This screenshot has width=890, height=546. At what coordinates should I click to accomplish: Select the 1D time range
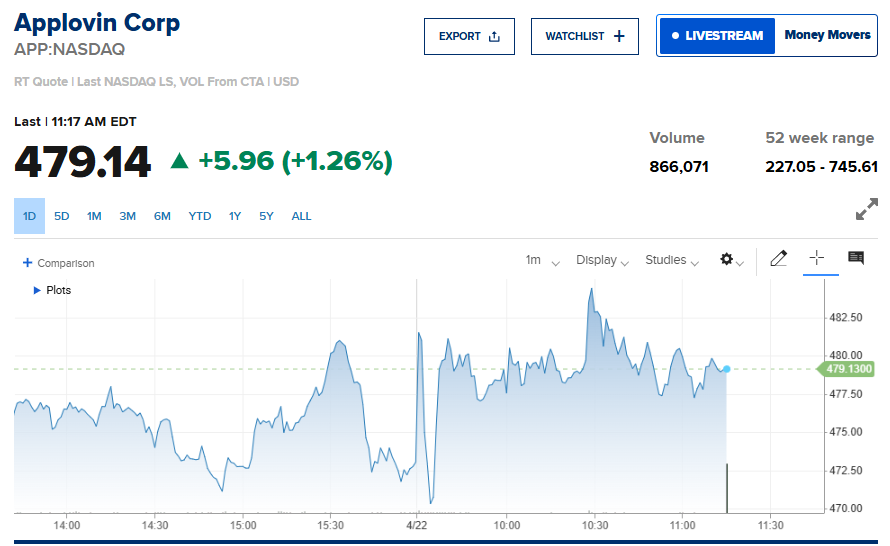[x=29, y=216]
